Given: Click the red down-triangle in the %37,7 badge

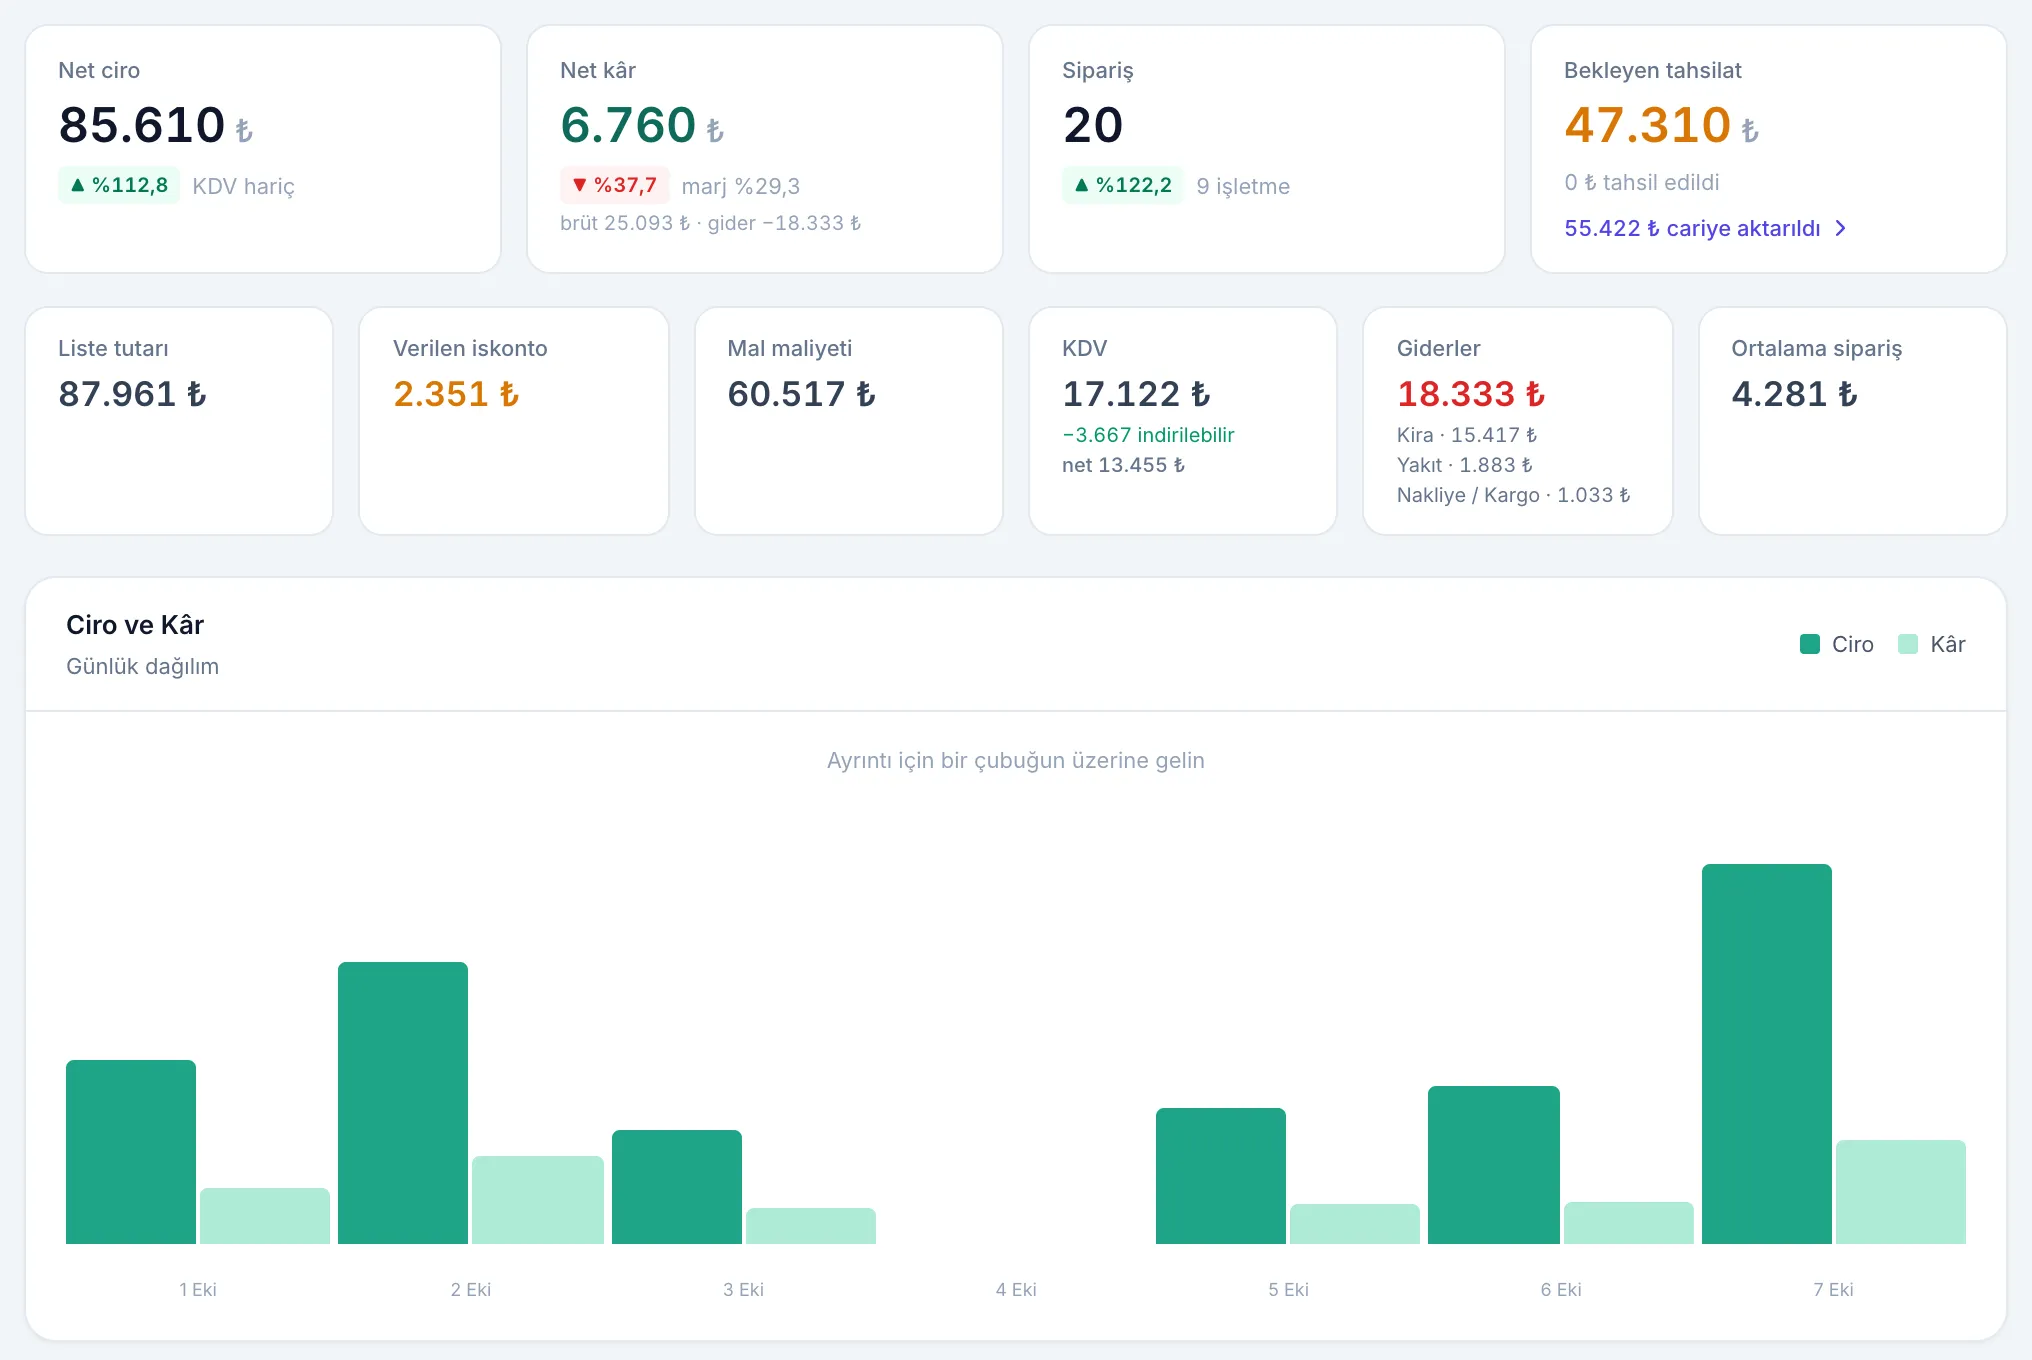Looking at the screenshot, I should pyautogui.click(x=579, y=185).
